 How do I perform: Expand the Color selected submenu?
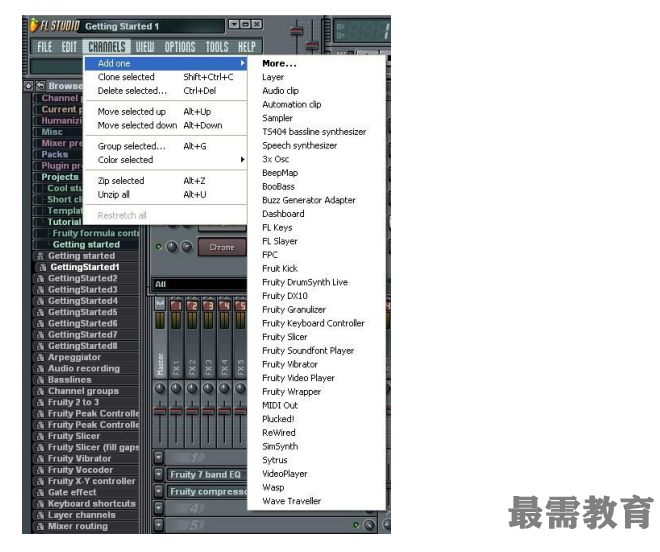[x=166, y=160]
